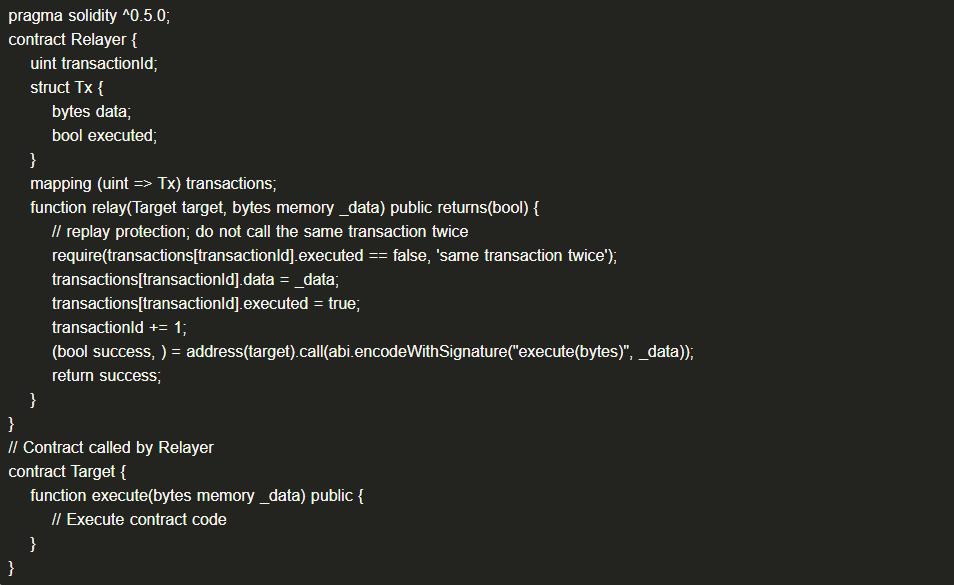The width and height of the screenshot is (954, 585).
Task: Click the transactions mapping declaration line
Action: (153, 184)
